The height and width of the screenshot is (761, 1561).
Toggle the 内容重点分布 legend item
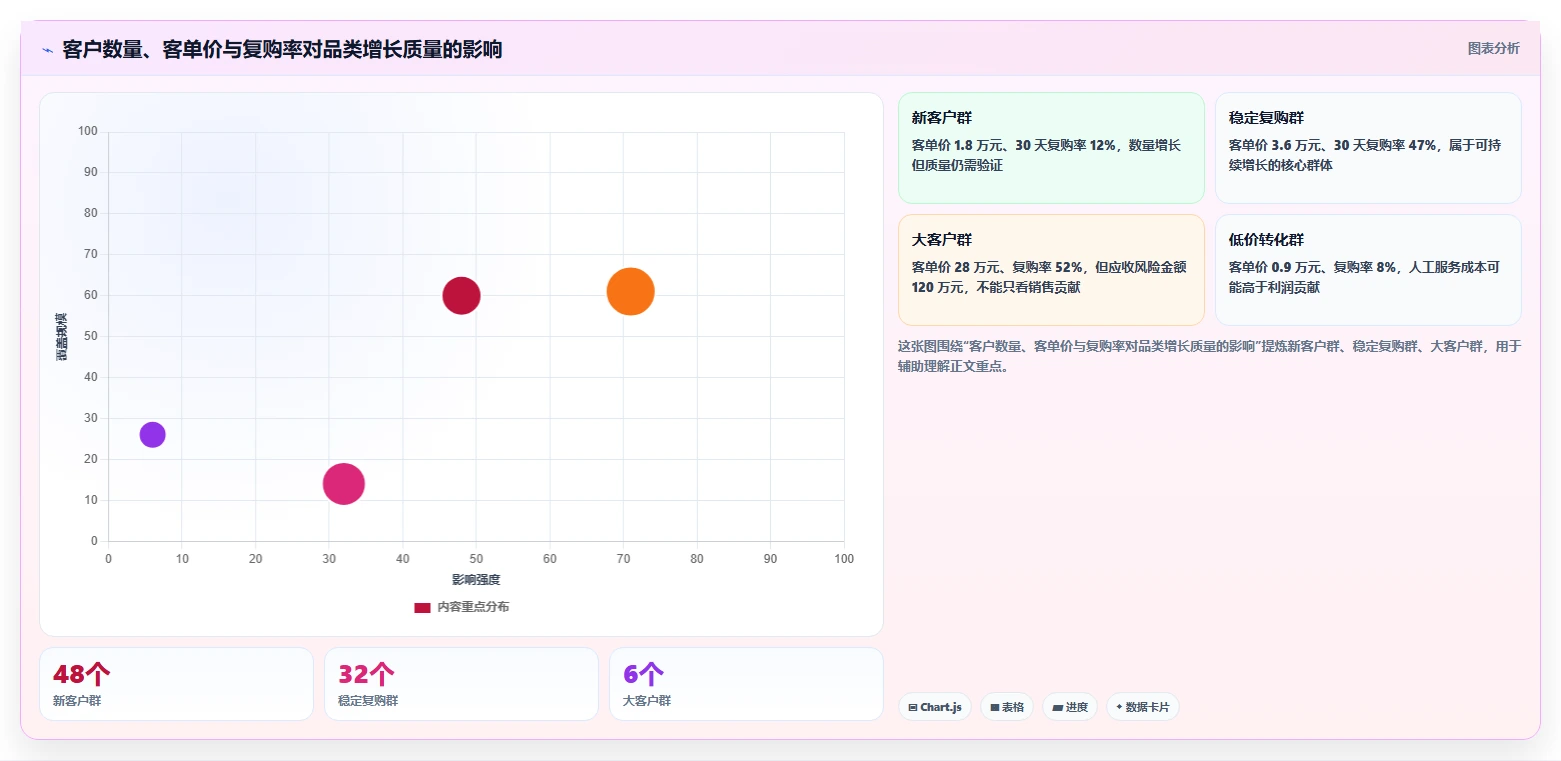(461, 607)
